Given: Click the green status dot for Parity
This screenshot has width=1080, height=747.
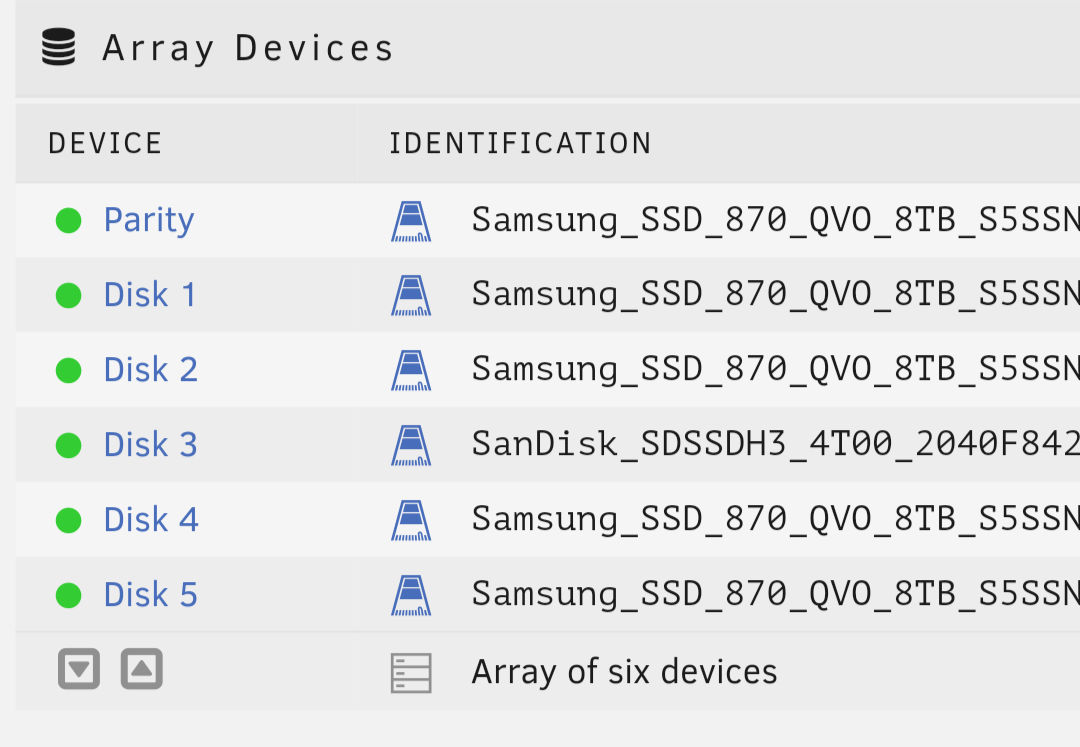Looking at the screenshot, I should pos(68,220).
